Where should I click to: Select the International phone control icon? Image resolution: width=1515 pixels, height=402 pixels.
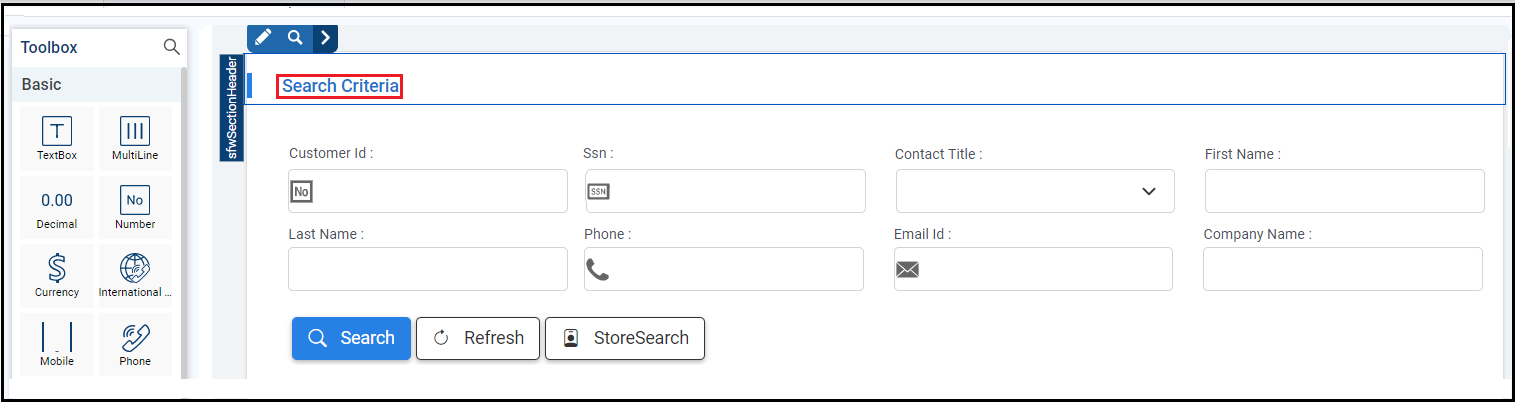point(135,275)
